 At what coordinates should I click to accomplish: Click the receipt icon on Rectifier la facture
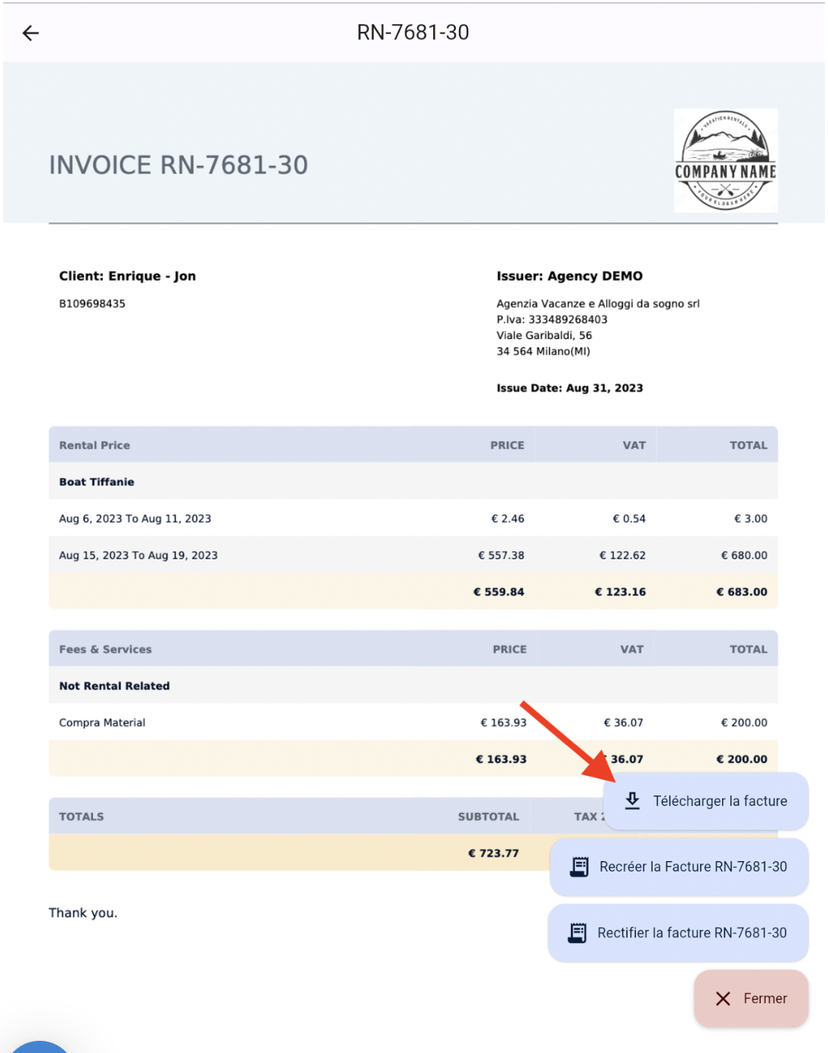pyautogui.click(x=577, y=932)
